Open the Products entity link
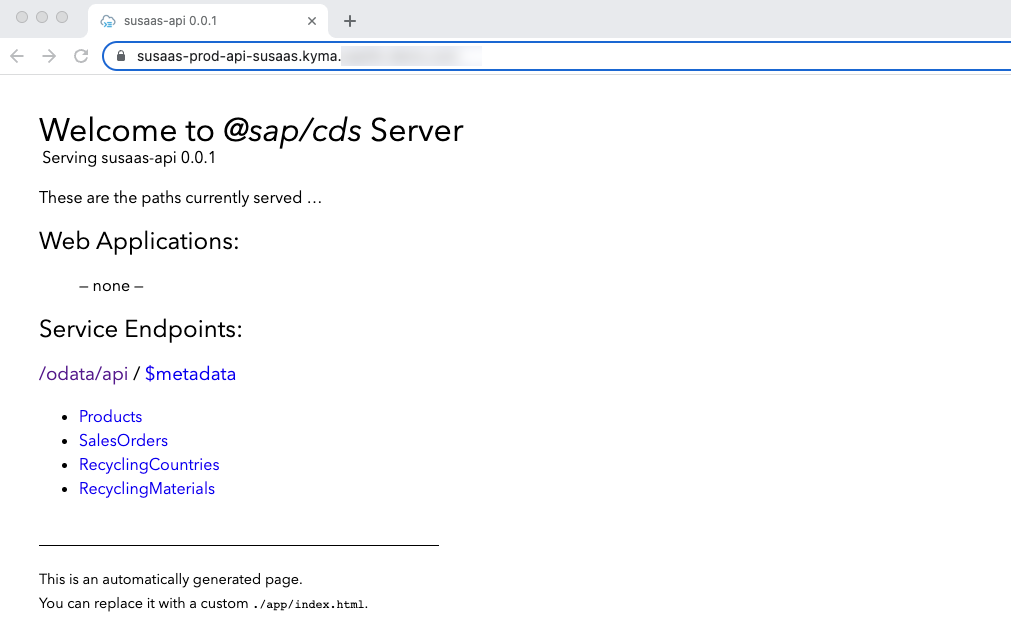This screenshot has height=633, width=1011. (x=110, y=416)
